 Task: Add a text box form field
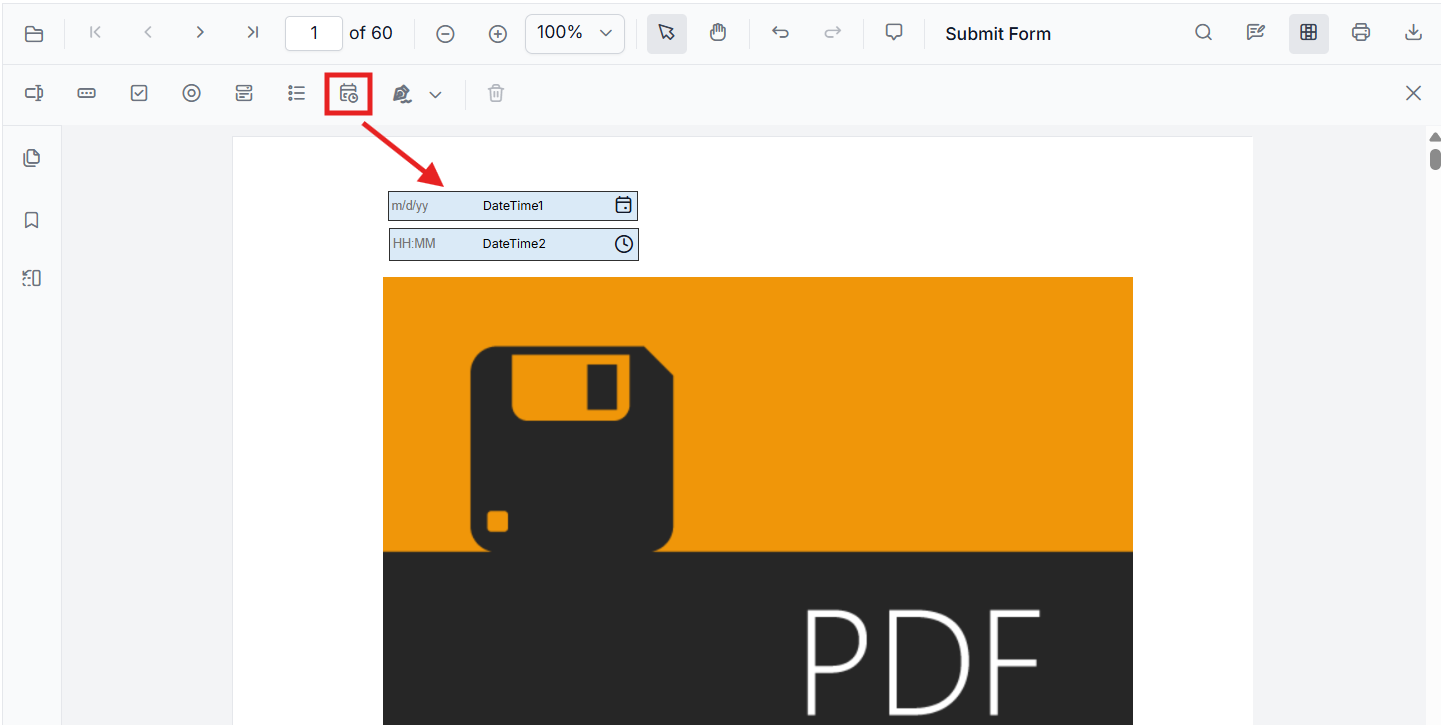(34, 93)
